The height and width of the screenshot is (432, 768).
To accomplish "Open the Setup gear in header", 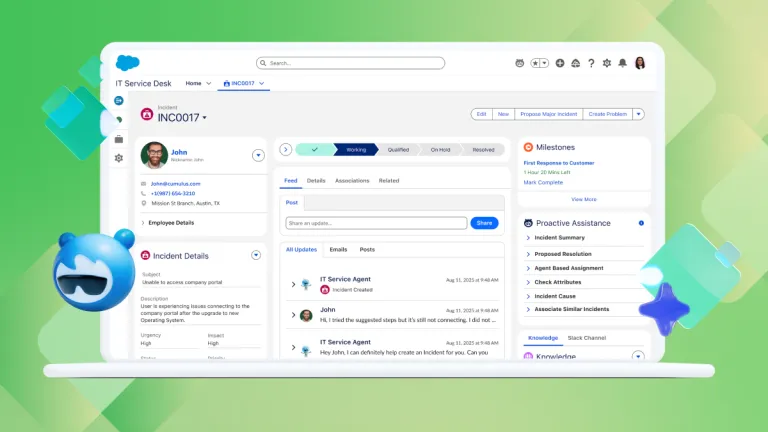I will coord(606,63).
